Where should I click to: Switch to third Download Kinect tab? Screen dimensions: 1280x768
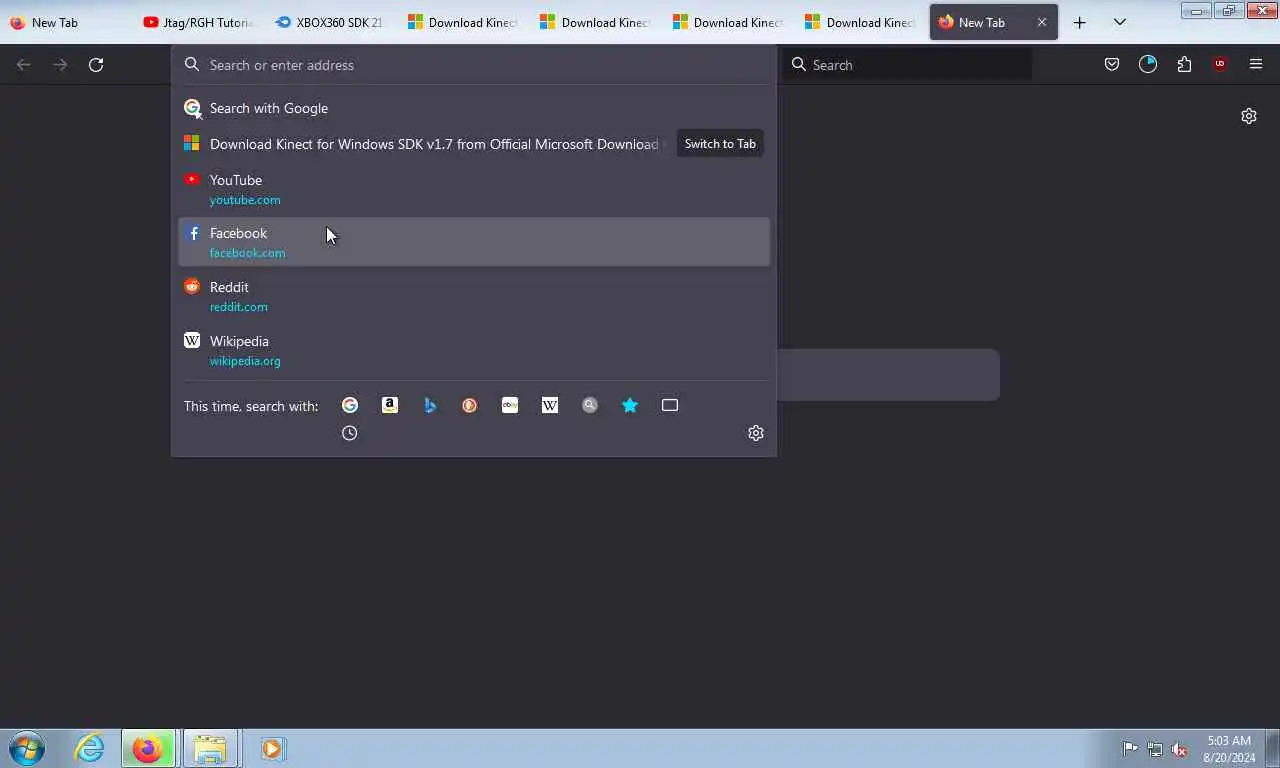(727, 22)
